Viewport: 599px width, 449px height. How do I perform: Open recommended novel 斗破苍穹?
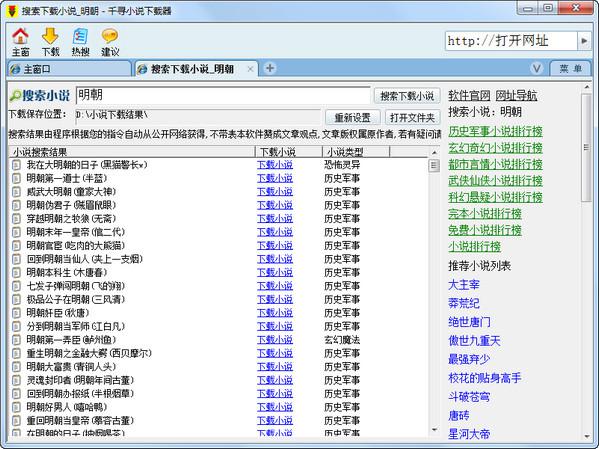469,397
